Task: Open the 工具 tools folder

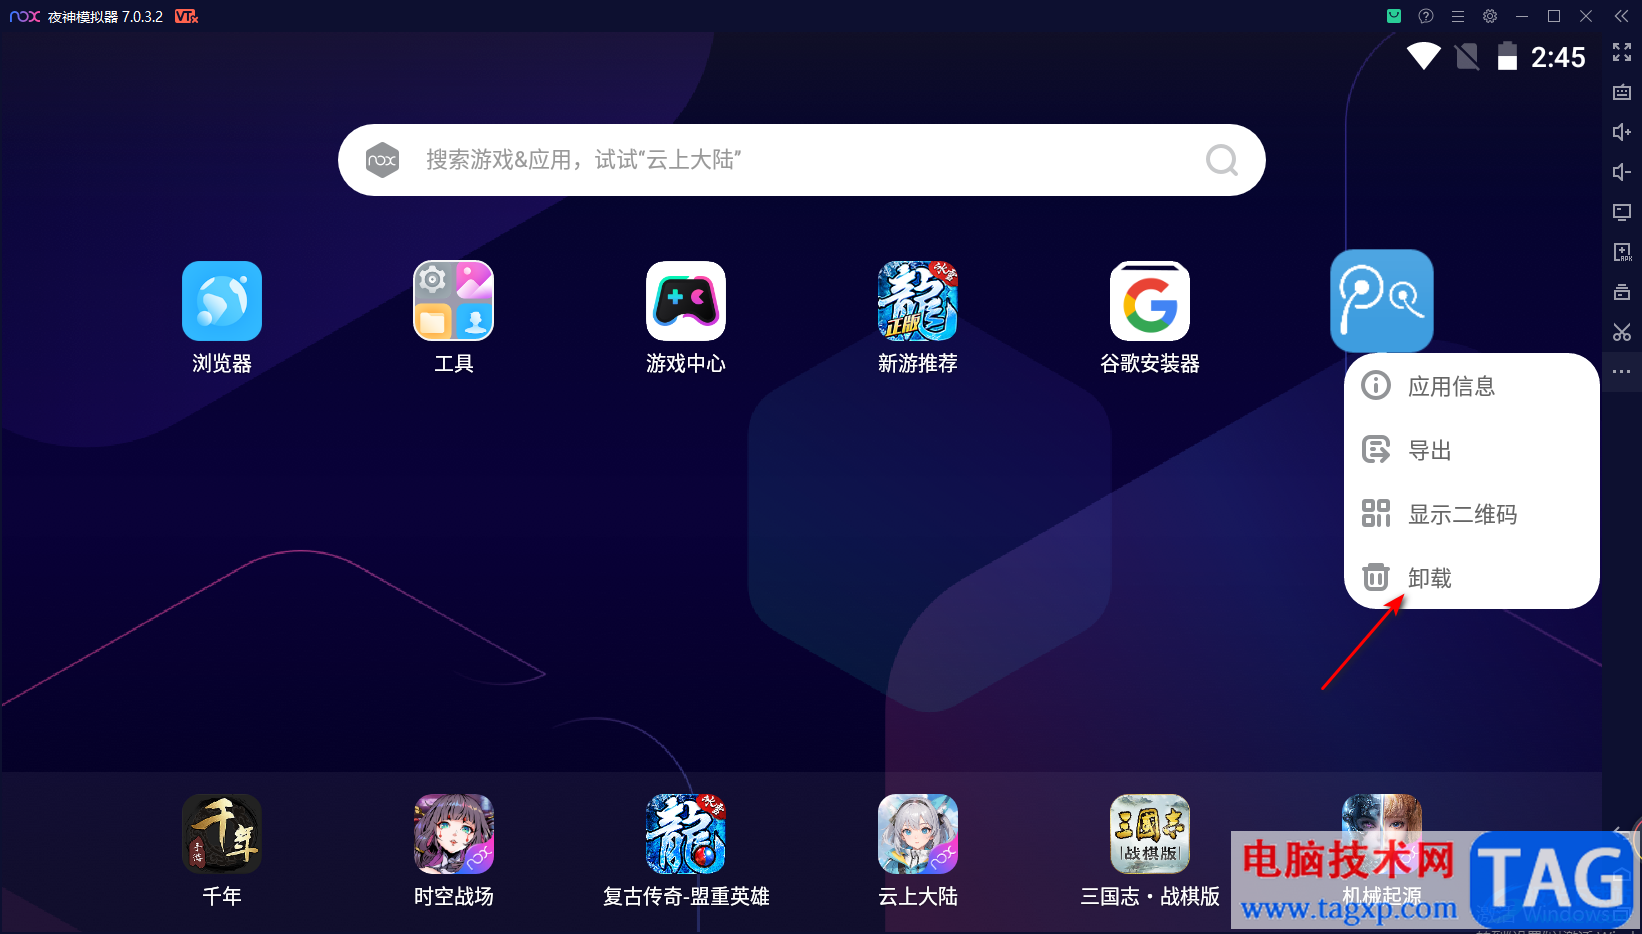Action: 454,301
